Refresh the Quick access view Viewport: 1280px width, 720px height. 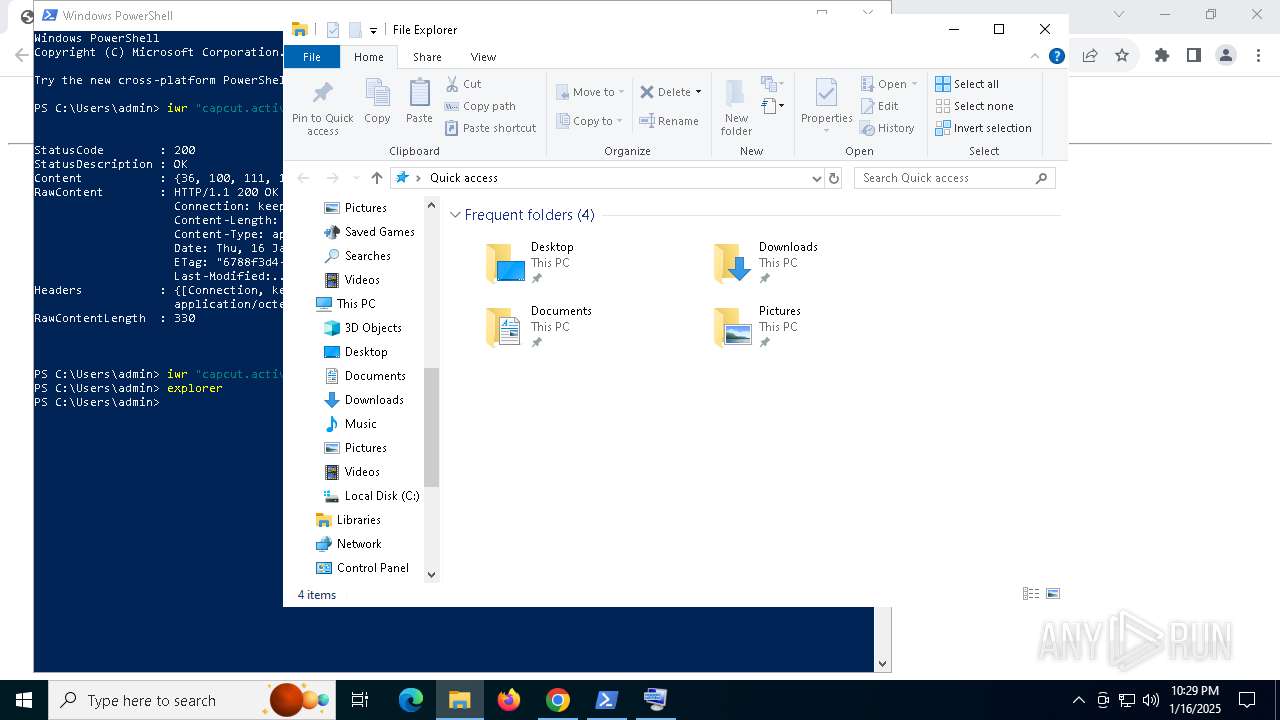834,178
